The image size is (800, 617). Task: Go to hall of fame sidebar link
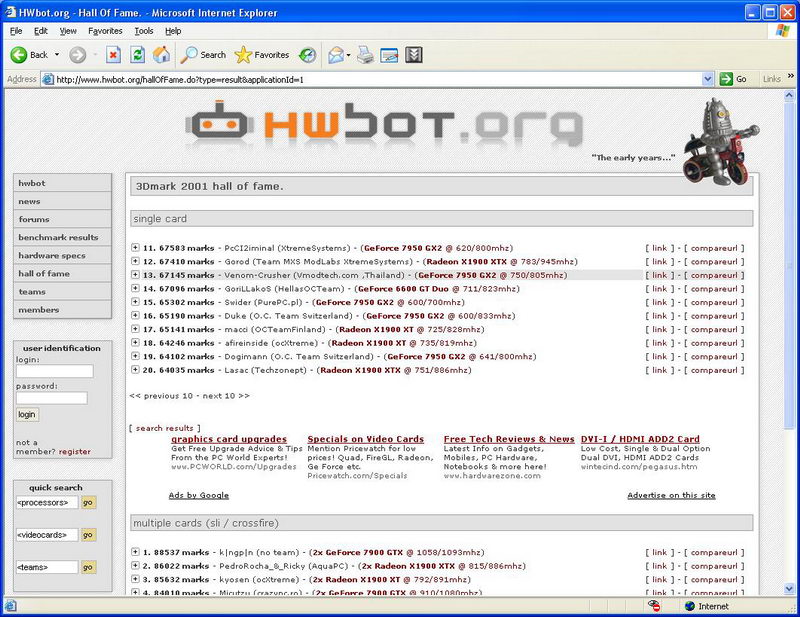click(62, 274)
